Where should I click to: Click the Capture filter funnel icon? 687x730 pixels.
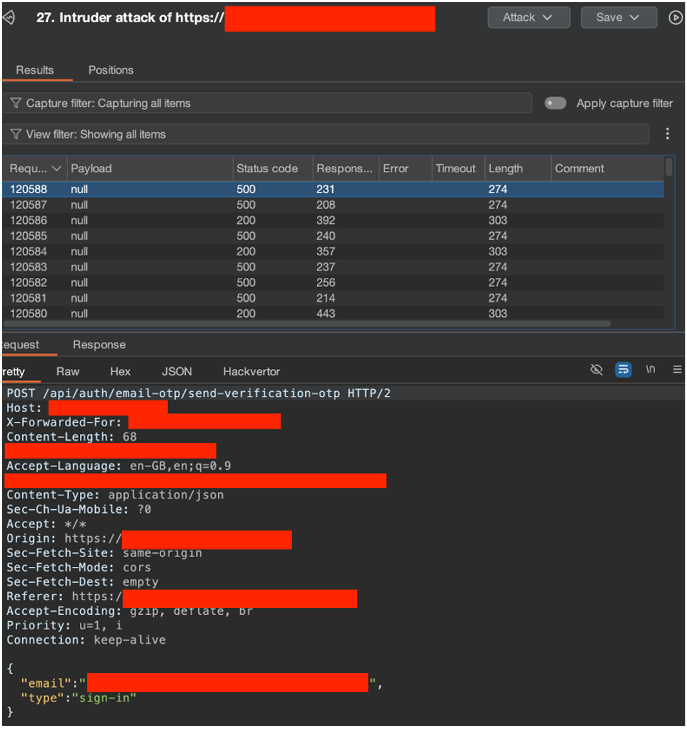16,103
